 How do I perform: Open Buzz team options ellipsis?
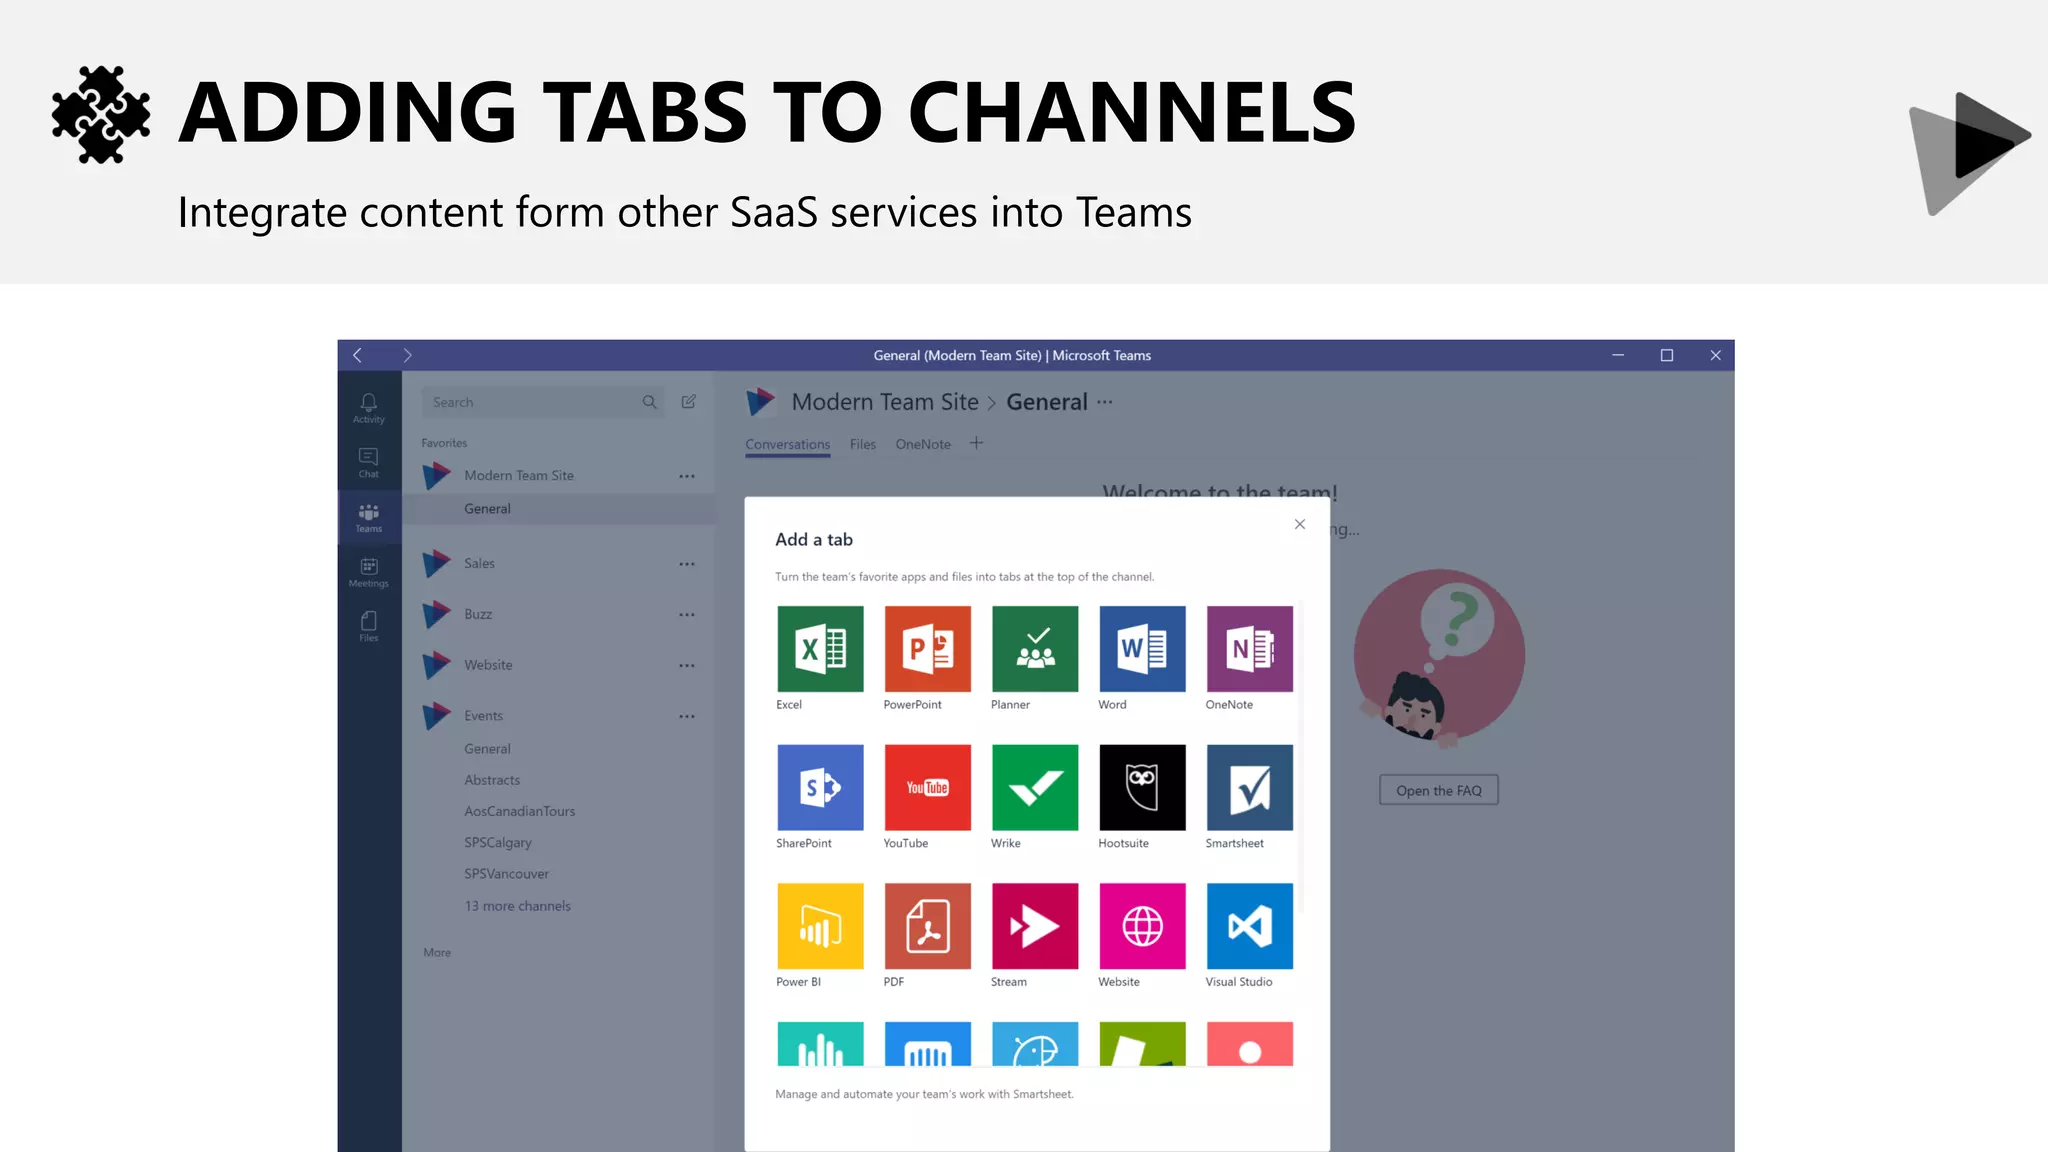coord(687,615)
